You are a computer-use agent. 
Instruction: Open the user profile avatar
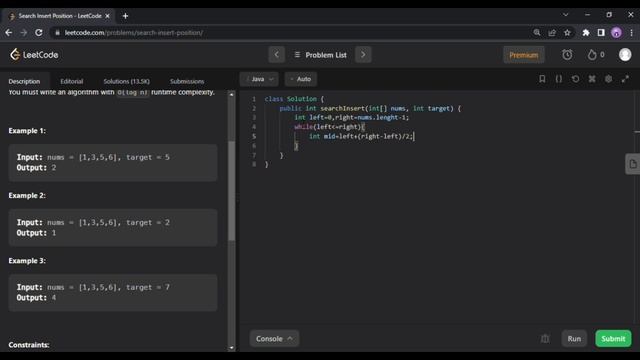click(x=625, y=55)
